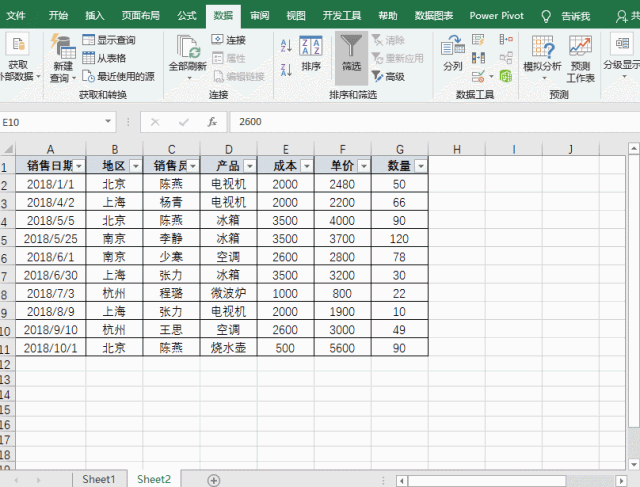The image size is (640, 487).
Task: Click the vertical scrollbar up arrow
Action: coord(633,148)
